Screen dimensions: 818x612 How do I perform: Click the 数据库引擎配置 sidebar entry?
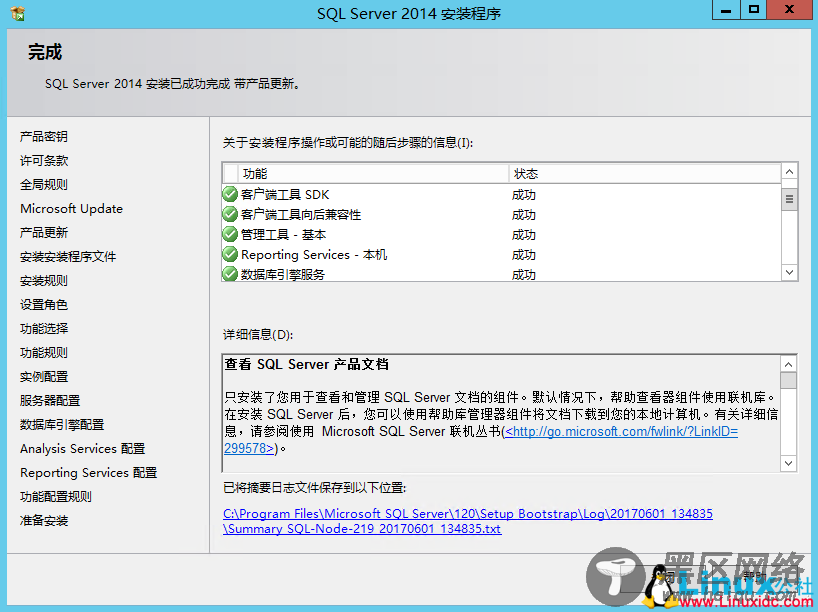(x=62, y=425)
